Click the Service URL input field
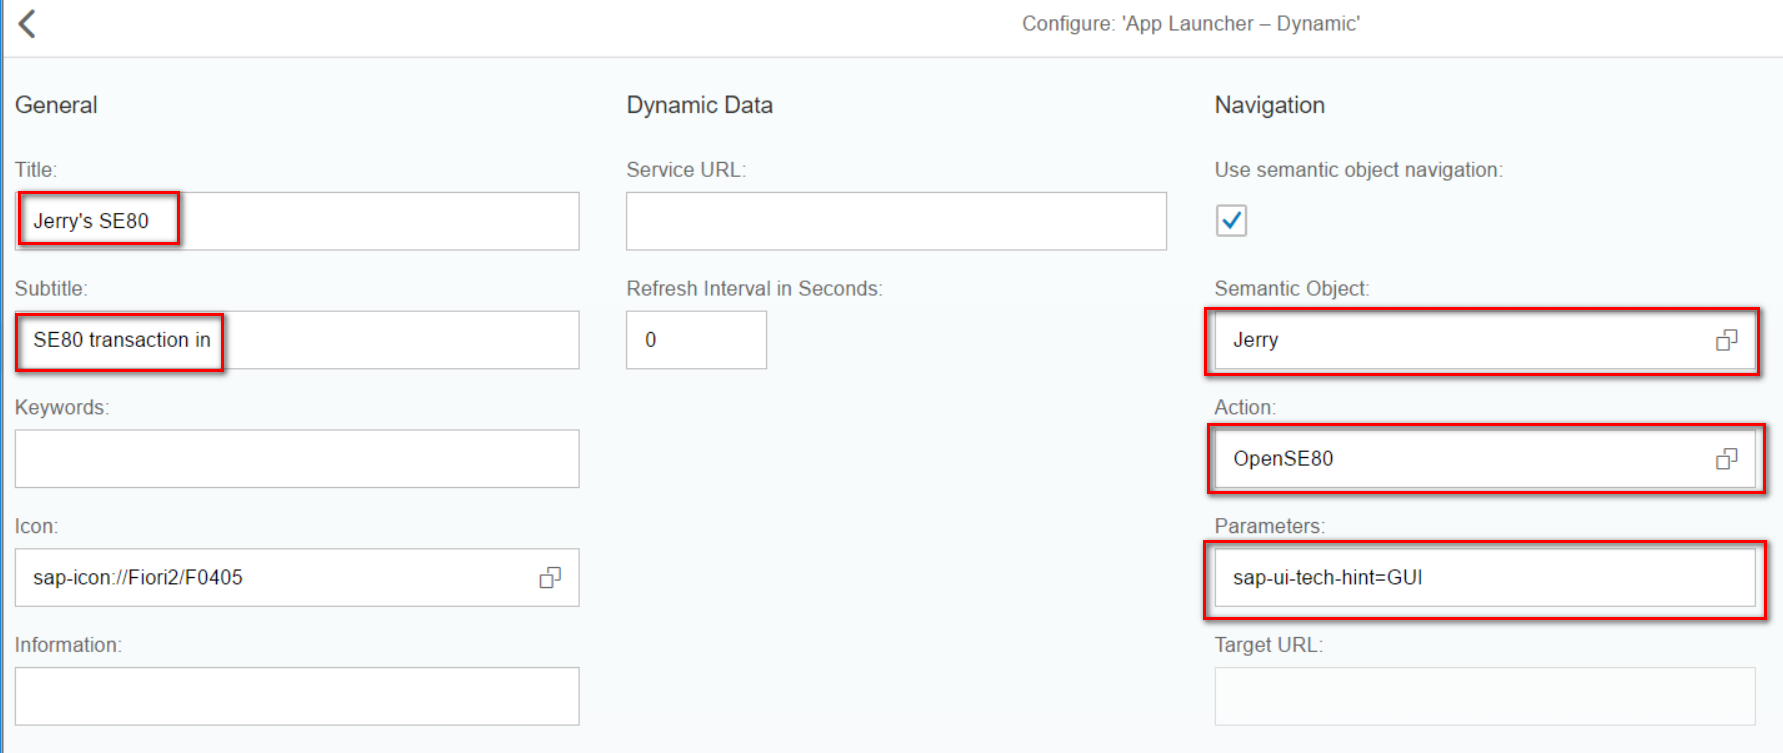 click(x=895, y=221)
